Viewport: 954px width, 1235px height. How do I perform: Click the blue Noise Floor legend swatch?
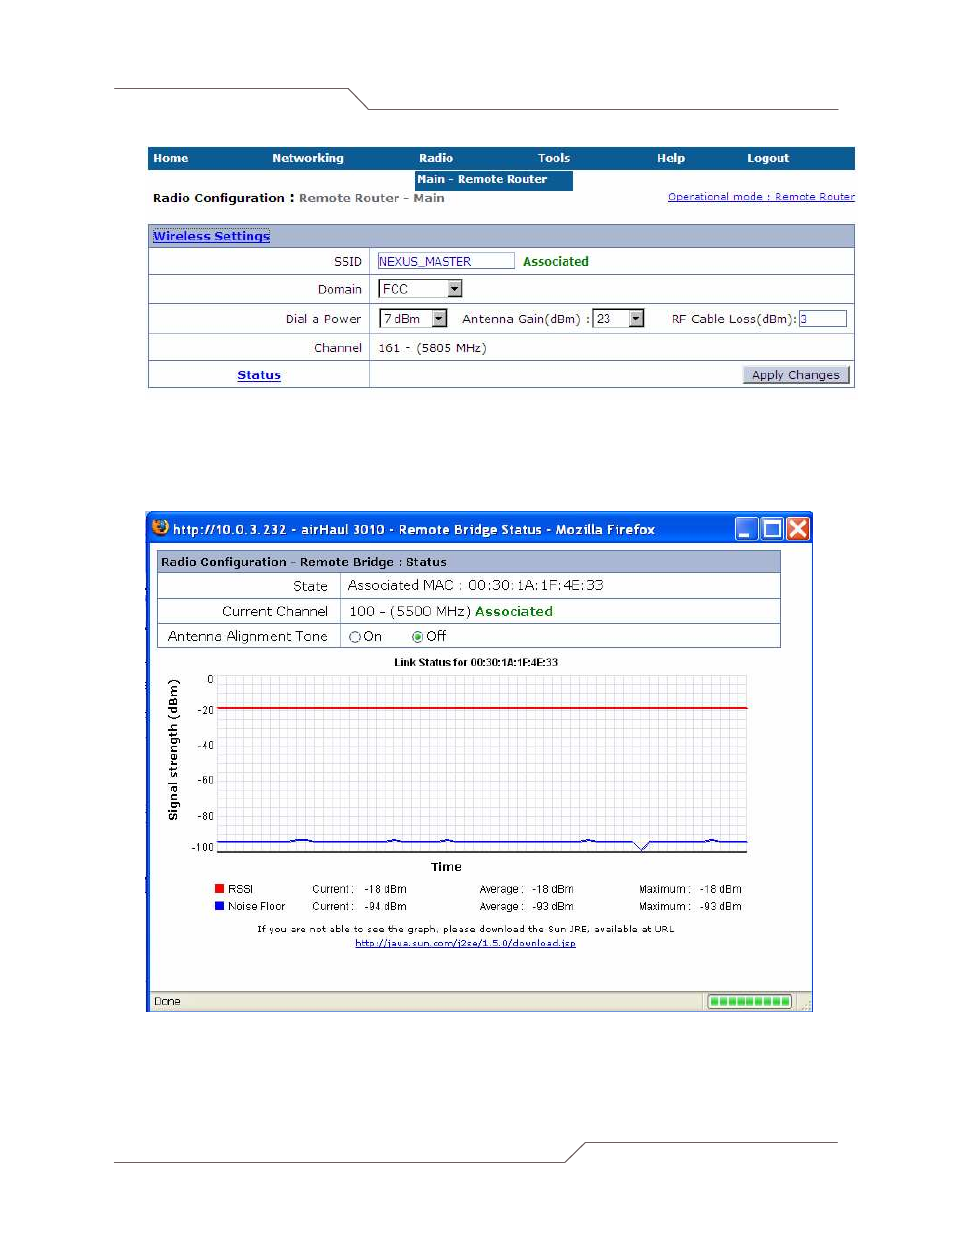click(x=219, y=906)
